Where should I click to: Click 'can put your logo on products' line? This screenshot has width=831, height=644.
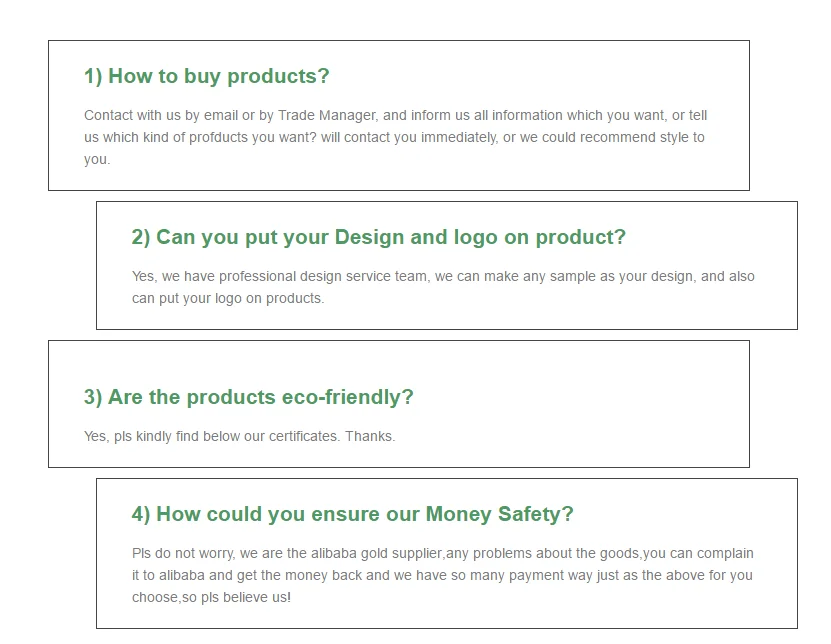228,298
